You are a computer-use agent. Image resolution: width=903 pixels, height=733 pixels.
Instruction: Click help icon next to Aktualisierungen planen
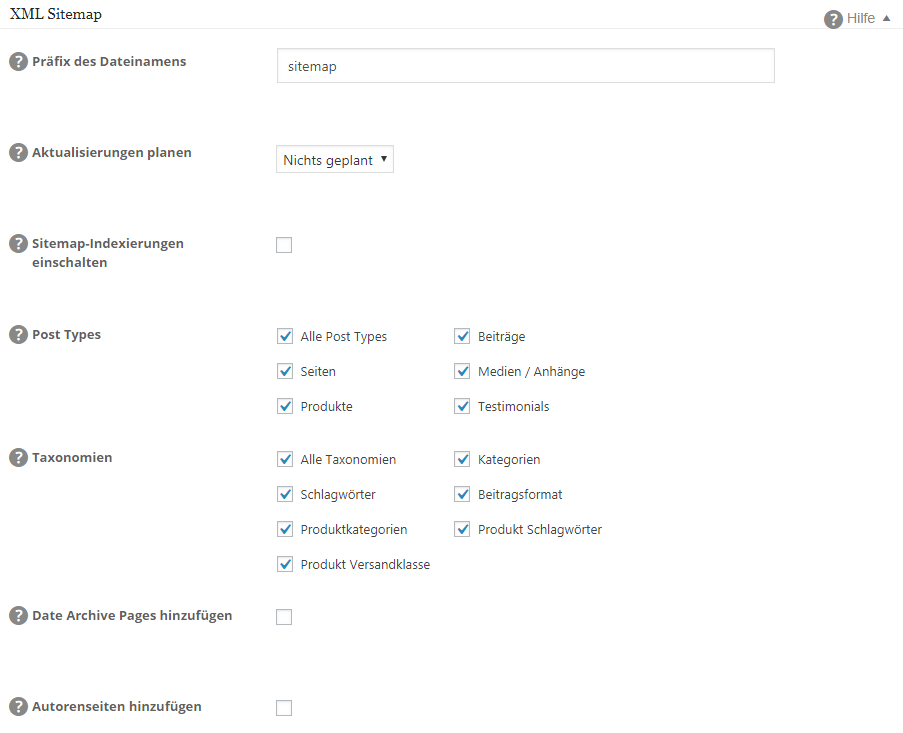[18, 153]
